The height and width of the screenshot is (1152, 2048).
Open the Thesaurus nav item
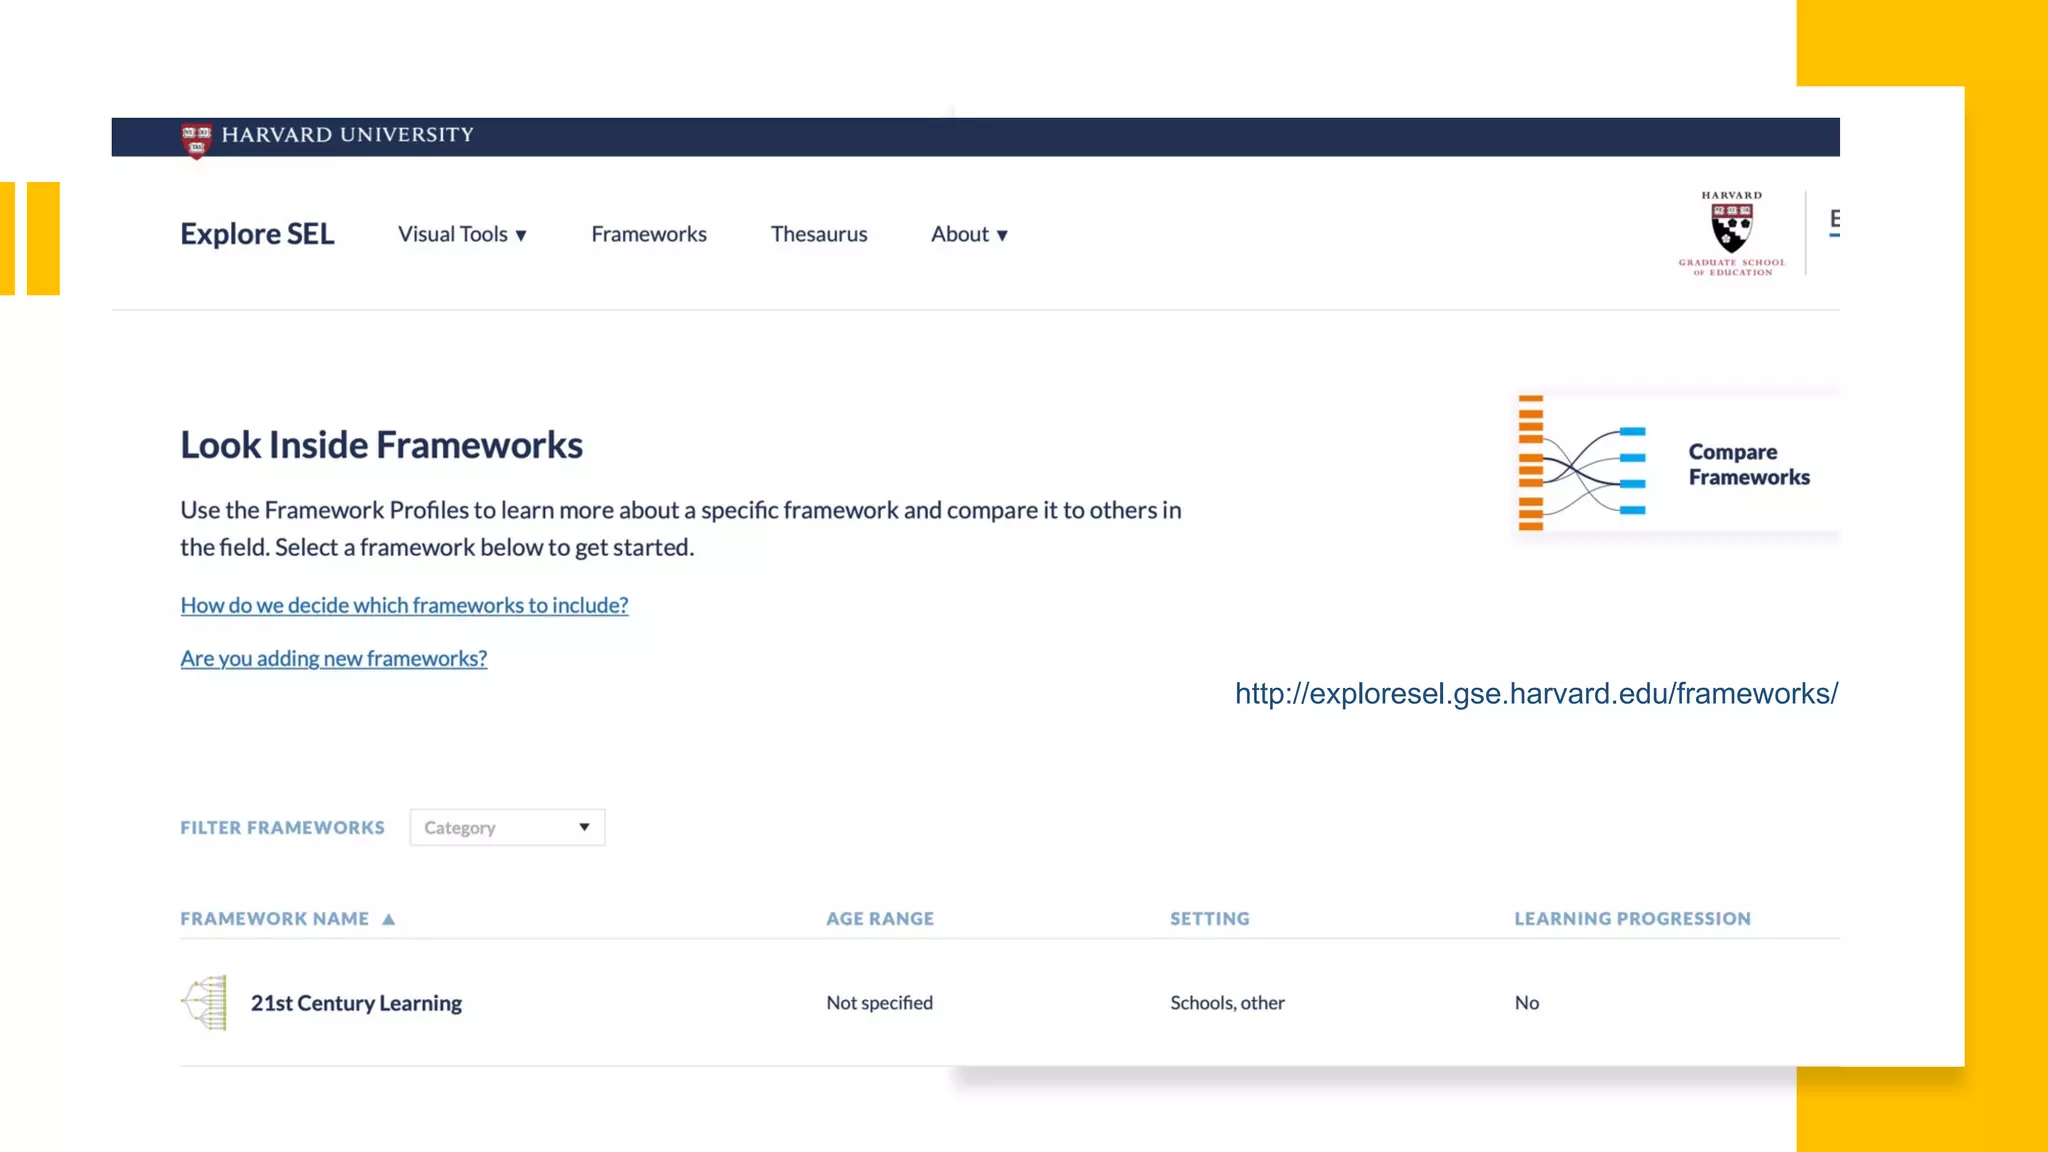819,234
